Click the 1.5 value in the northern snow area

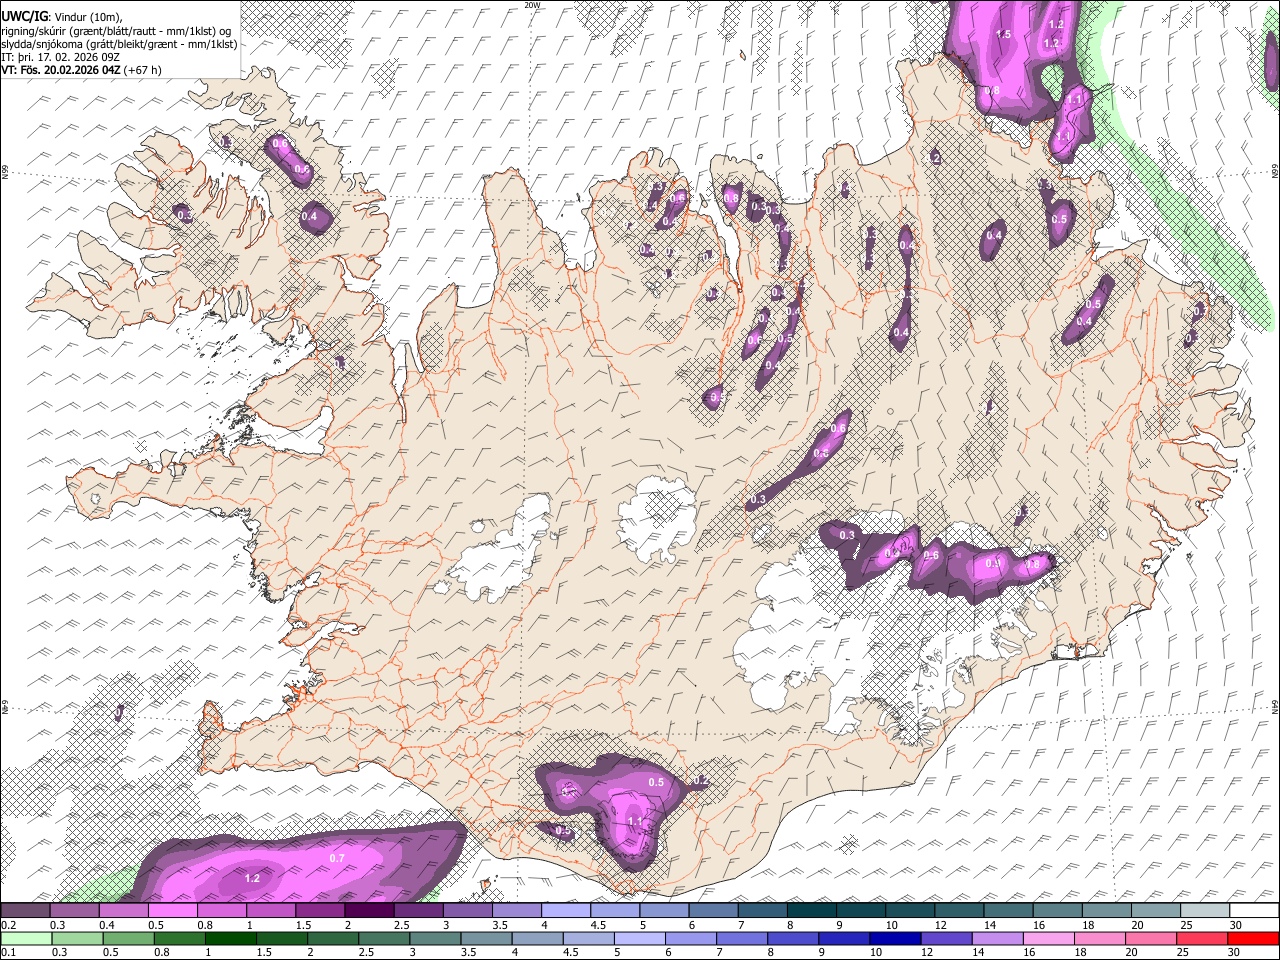click(x=1004, y=34)
